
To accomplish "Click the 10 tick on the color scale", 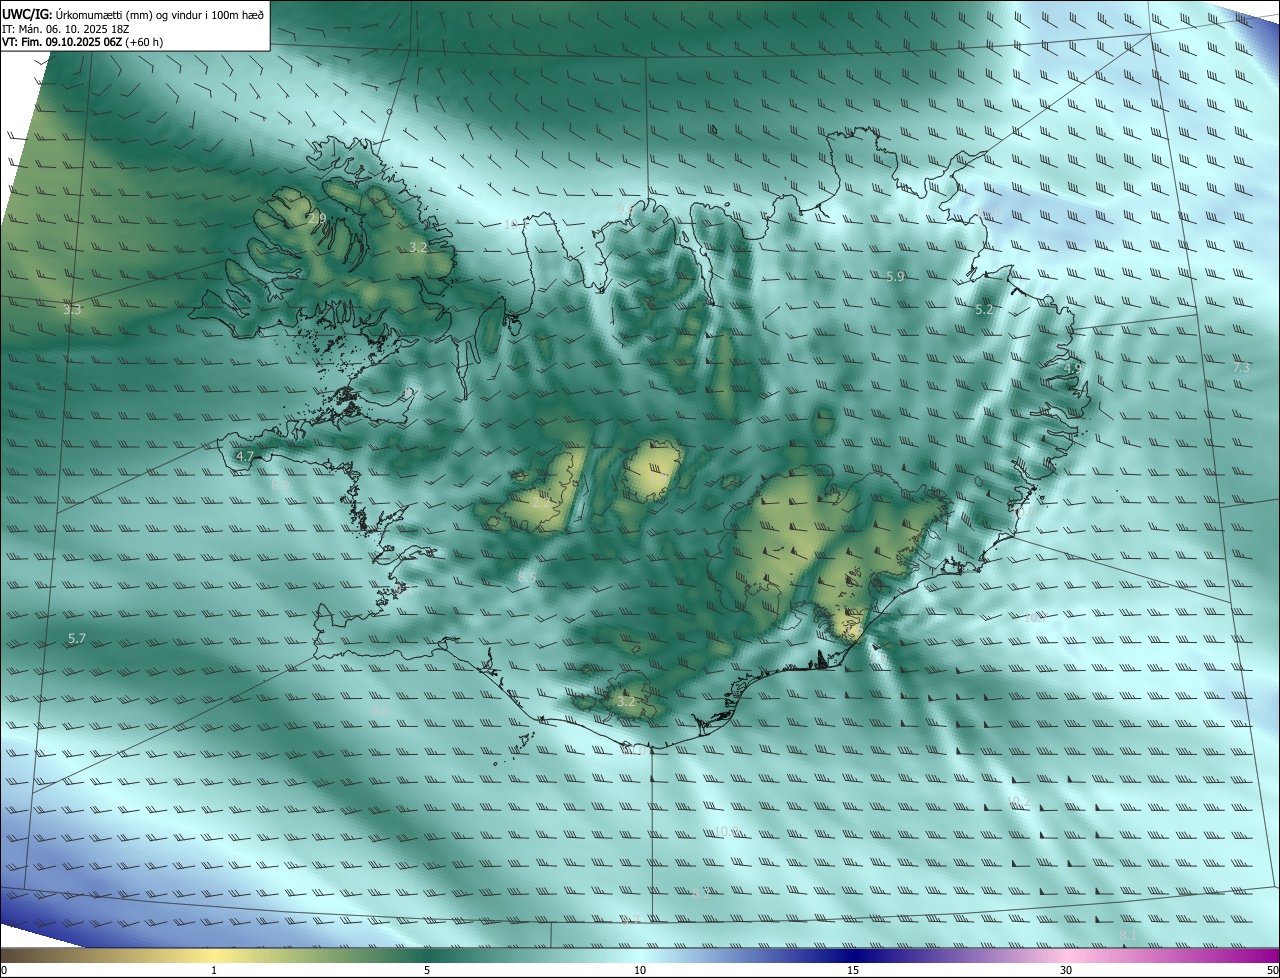I will tap(640, 970).
